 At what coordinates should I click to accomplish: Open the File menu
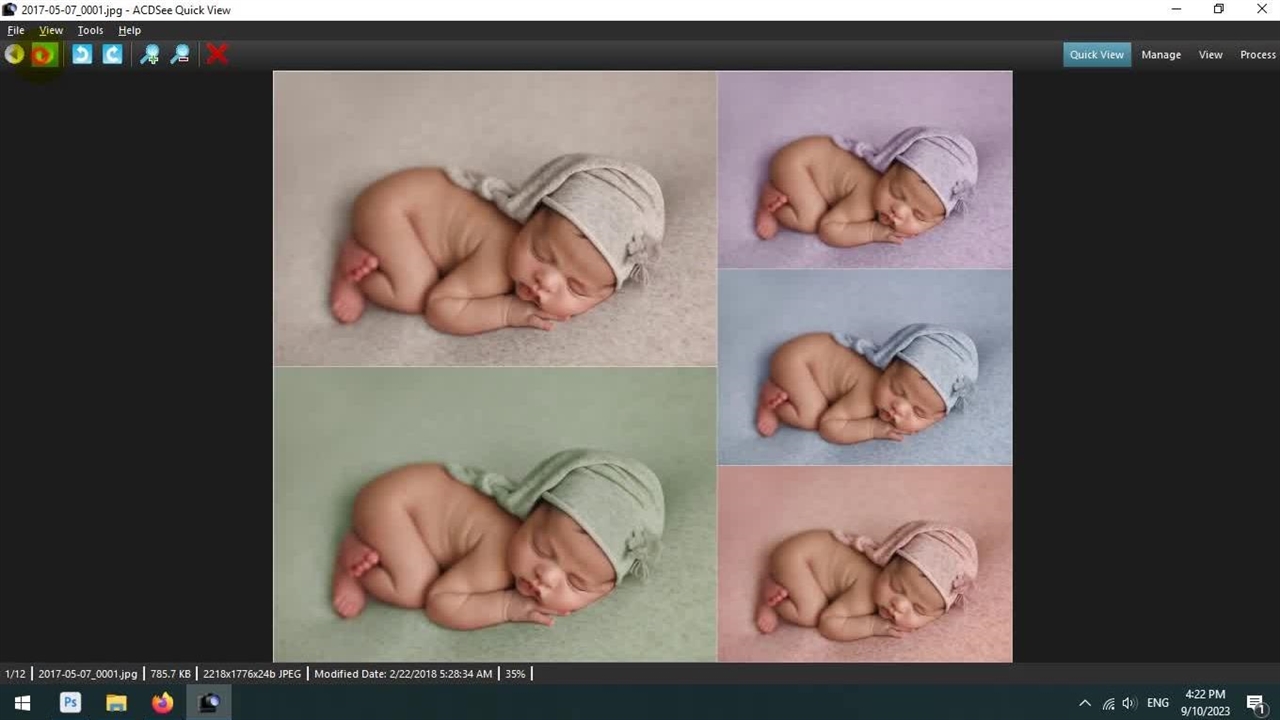click(16, 30)
